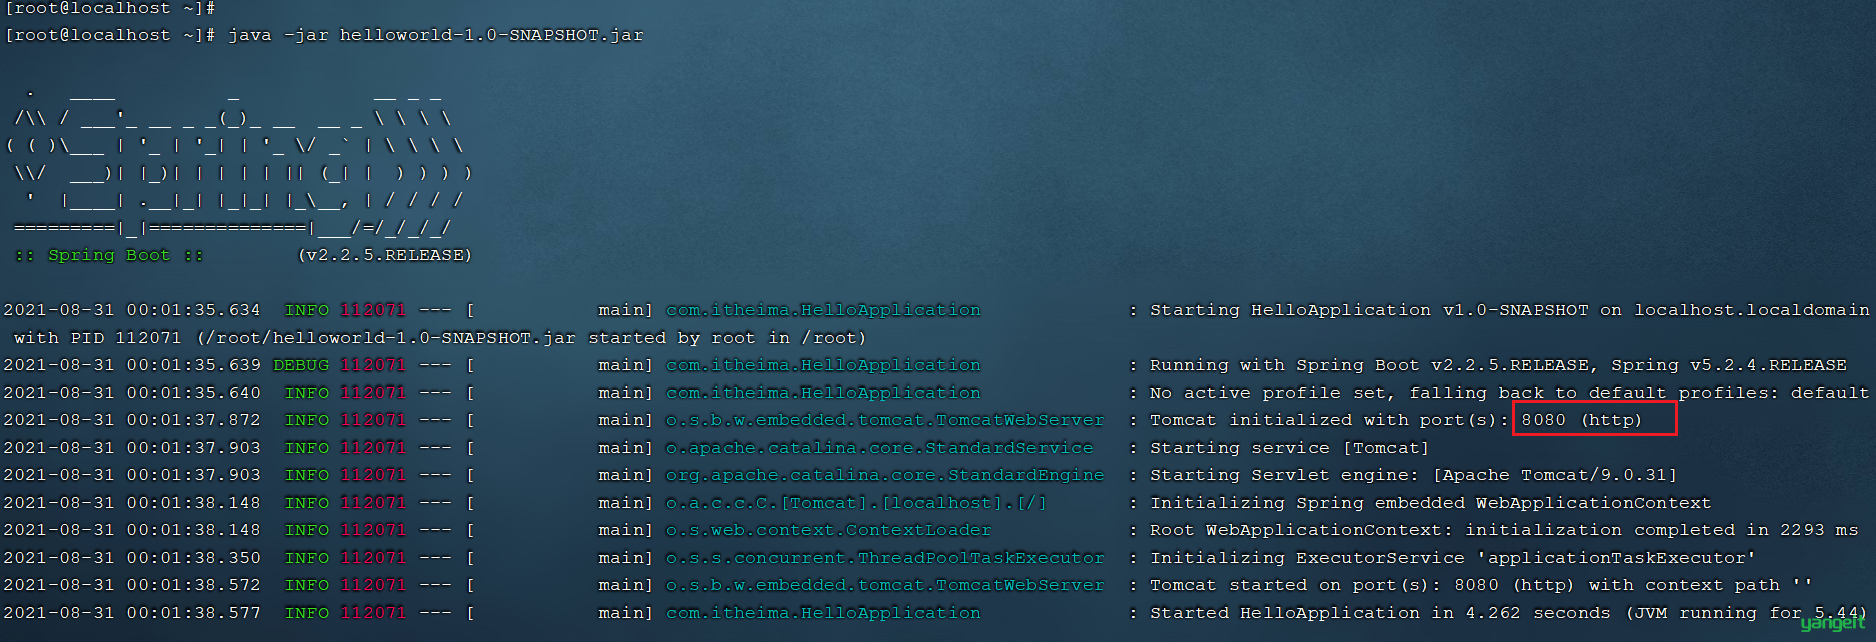Select logger name "org.apache.catalina.core.StandardEngine"
Screen dimensions: 1876x642
885,475
